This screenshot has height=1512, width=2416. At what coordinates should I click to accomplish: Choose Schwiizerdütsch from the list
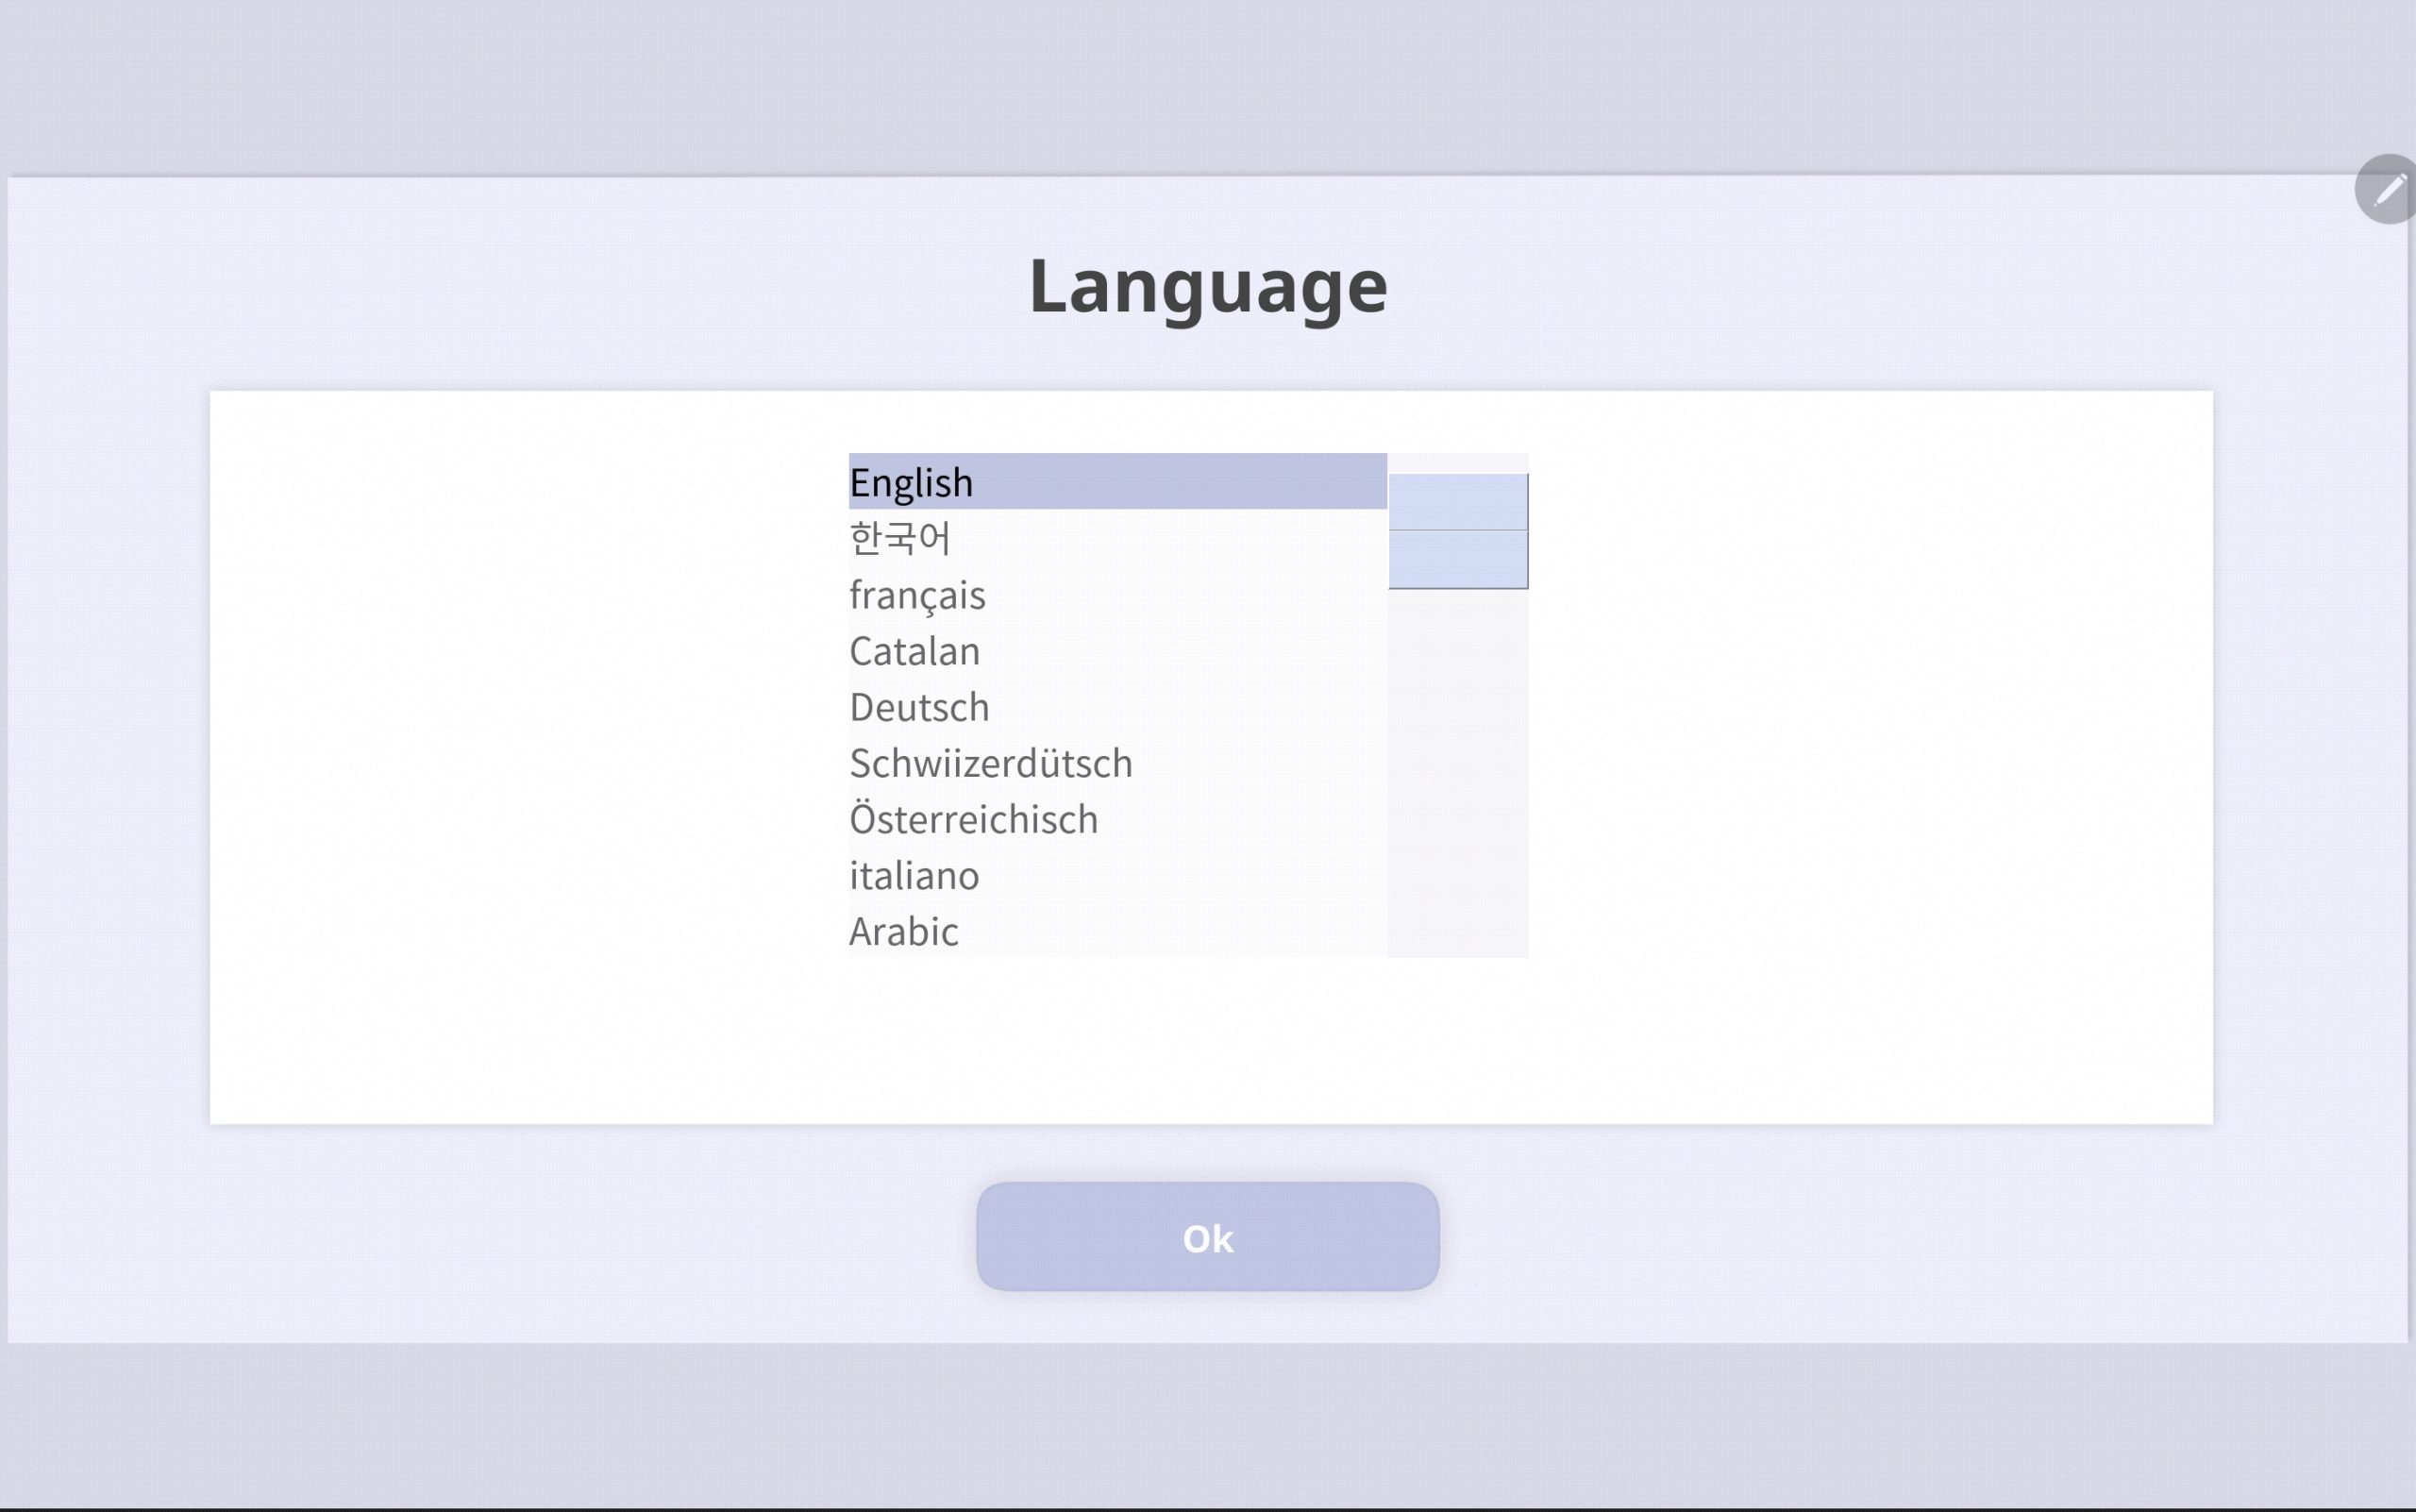point(990,763)
